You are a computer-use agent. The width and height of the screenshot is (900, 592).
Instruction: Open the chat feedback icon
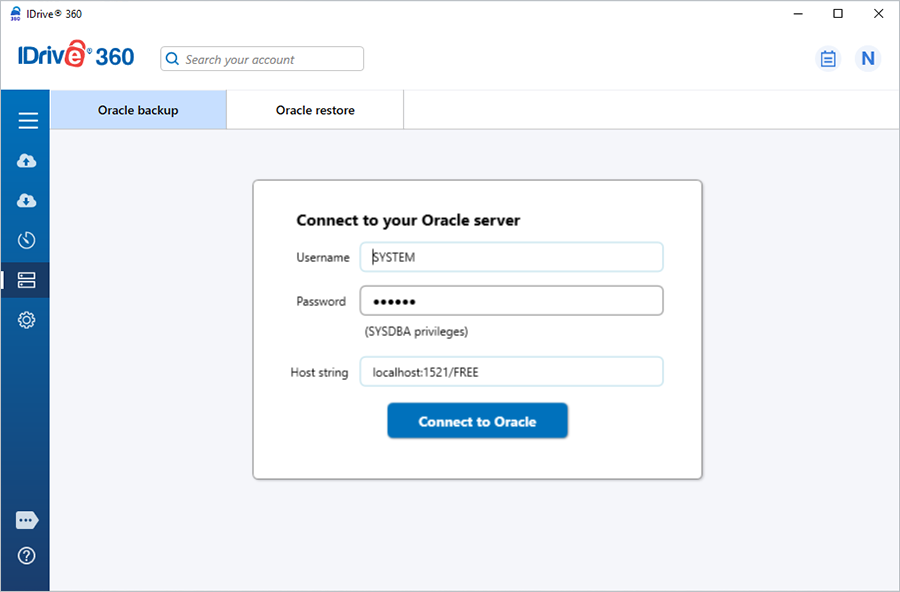click(x=27, y=520)
